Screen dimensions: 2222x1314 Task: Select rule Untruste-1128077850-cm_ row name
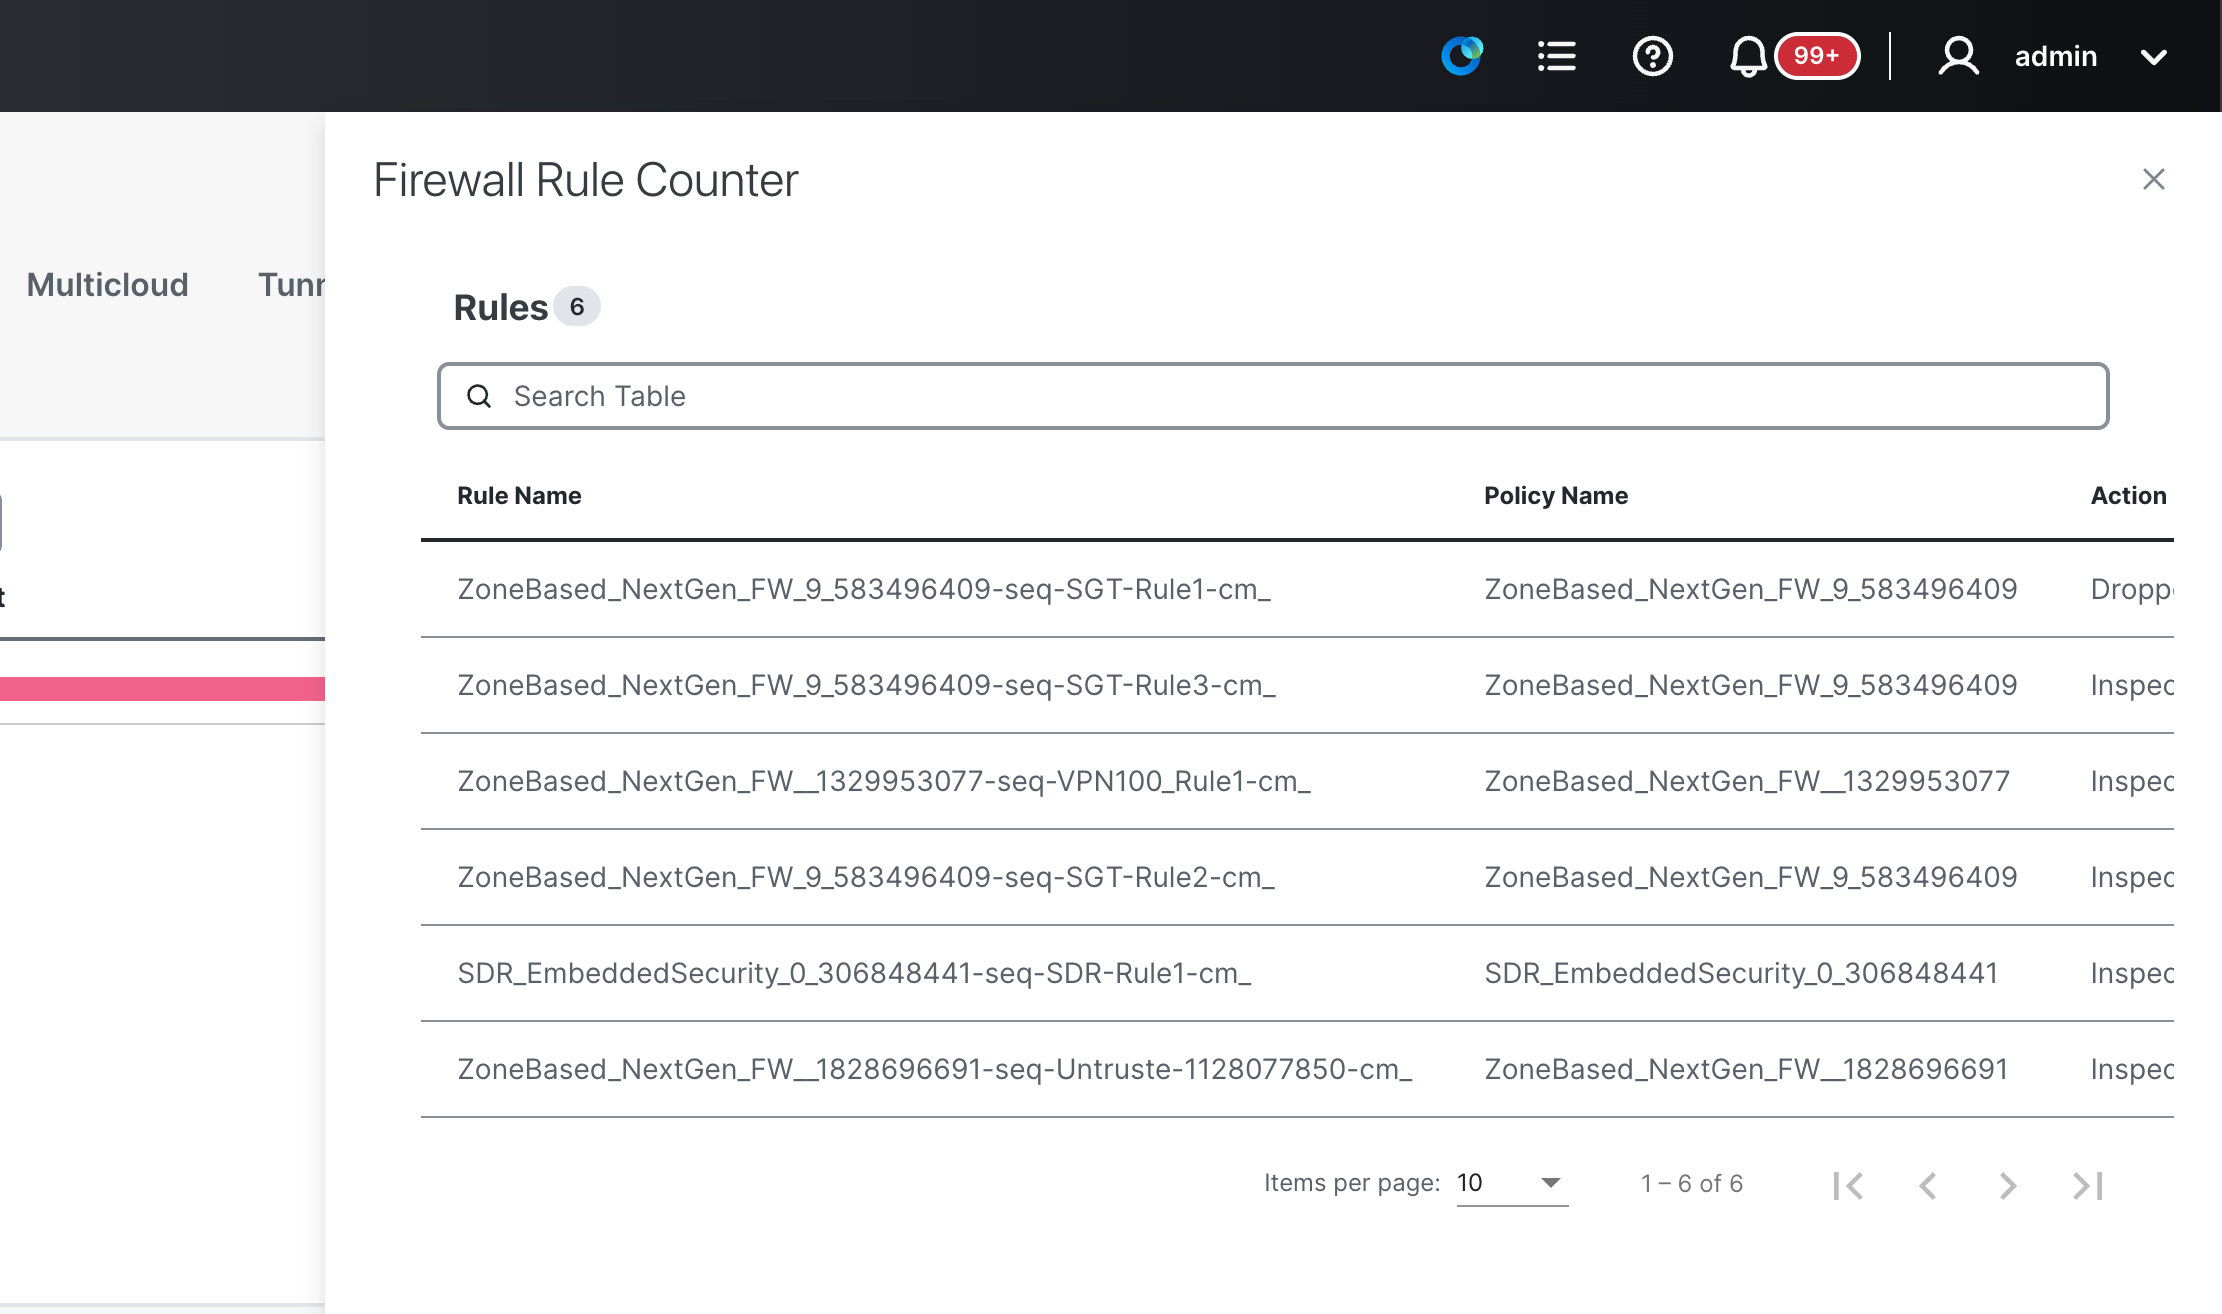(x=935, y=1069)
